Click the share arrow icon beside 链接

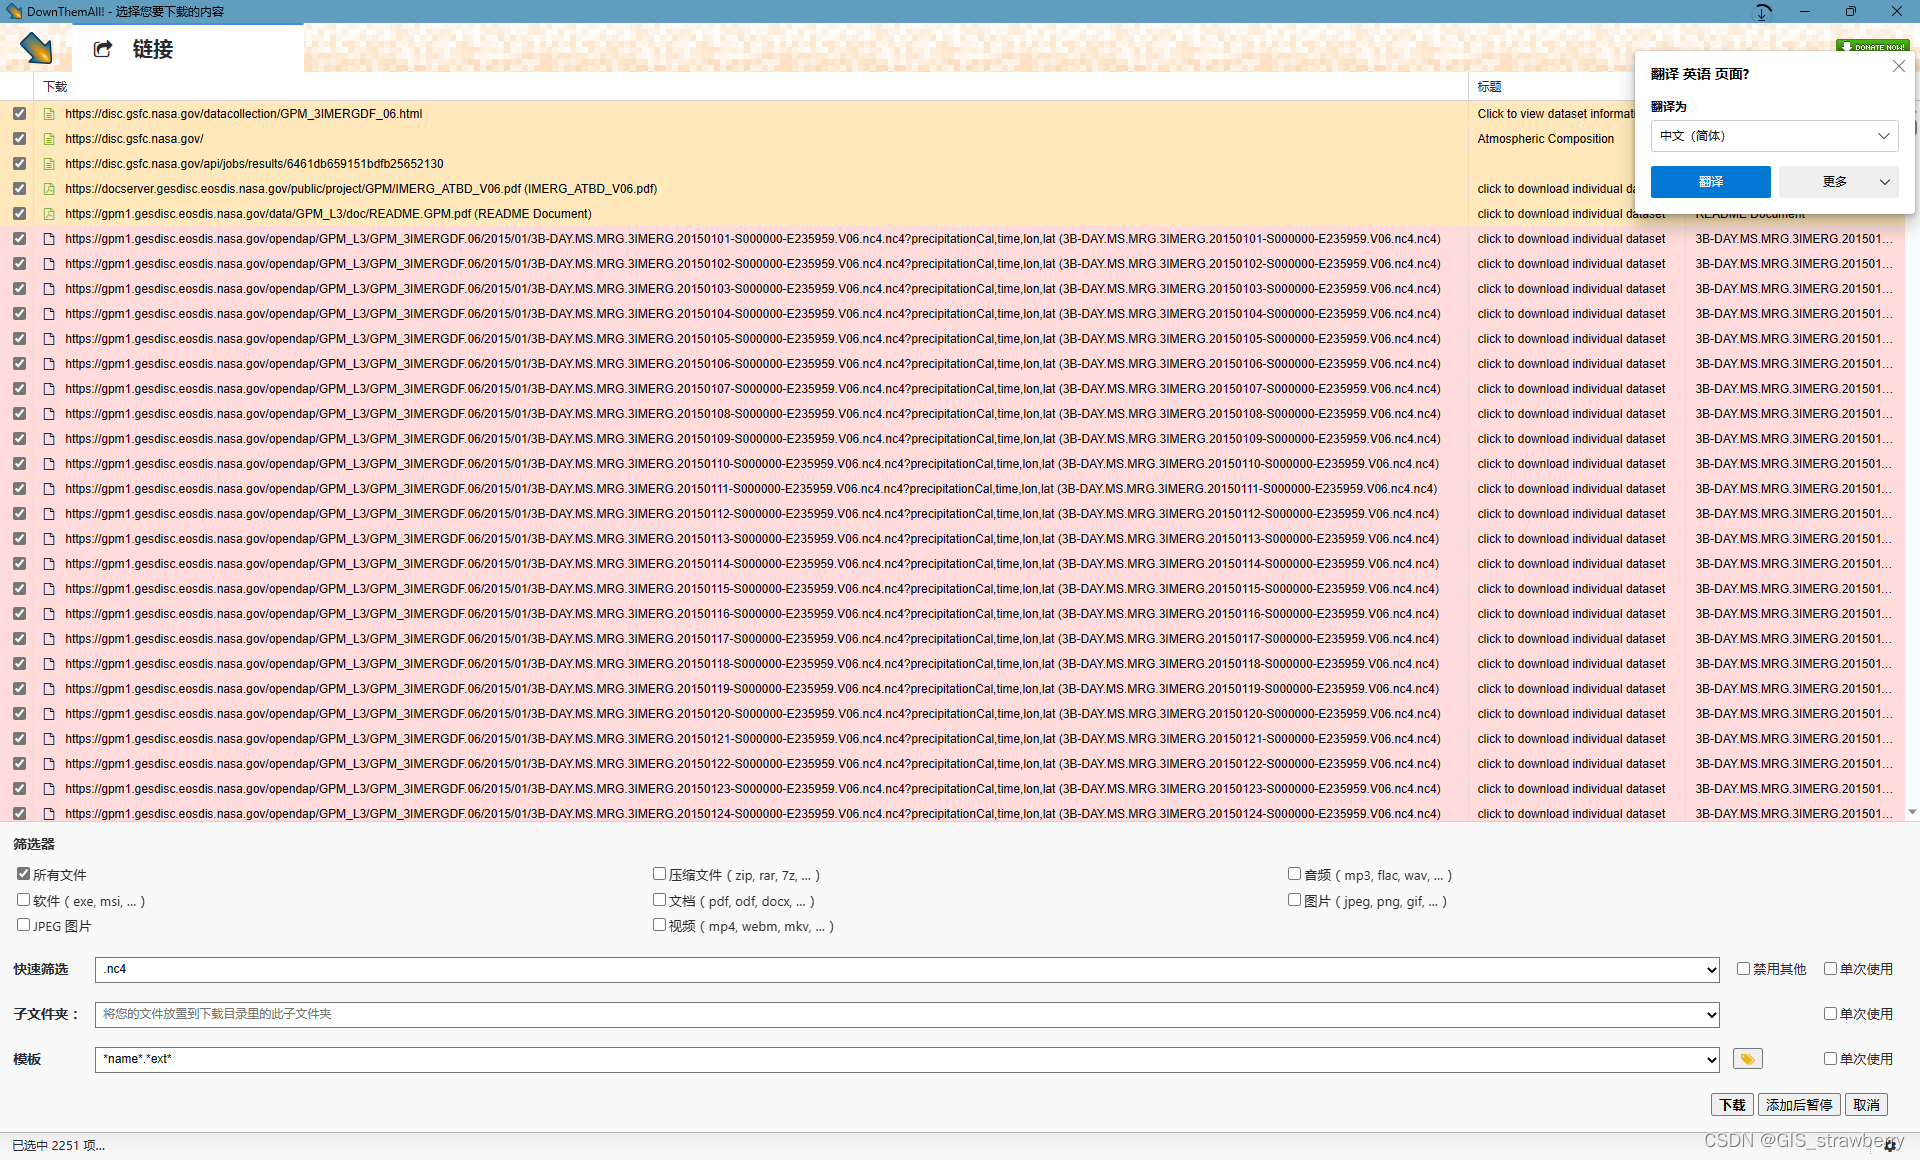[x=102, y=49]
